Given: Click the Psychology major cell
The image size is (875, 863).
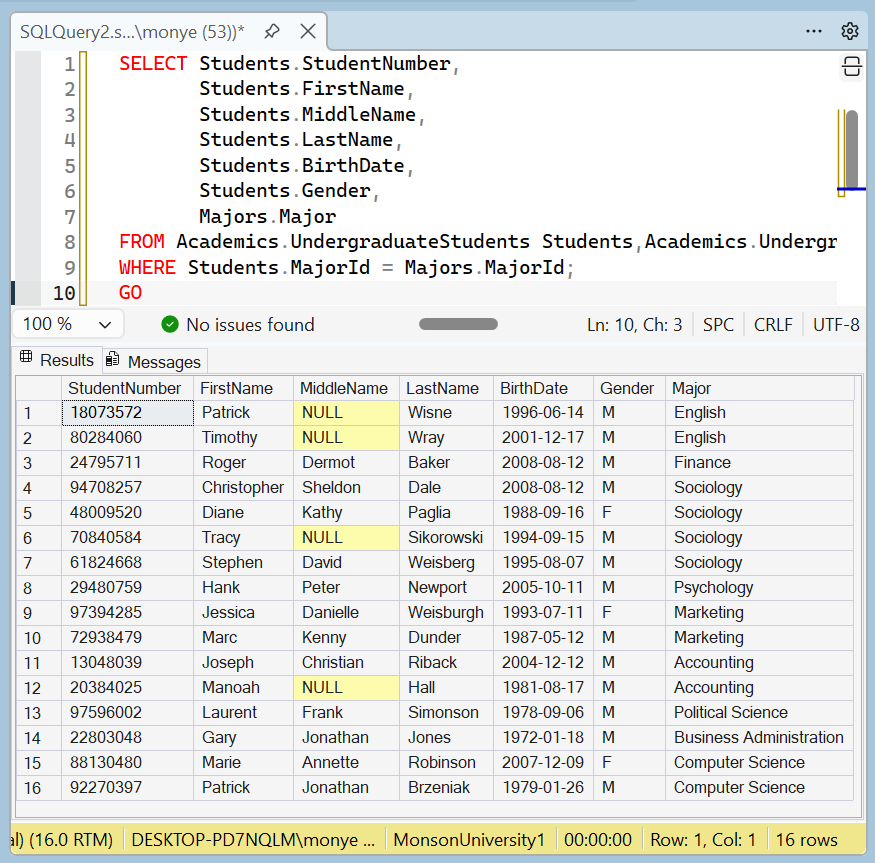Looking at the screenshot, I should [759, 587].
